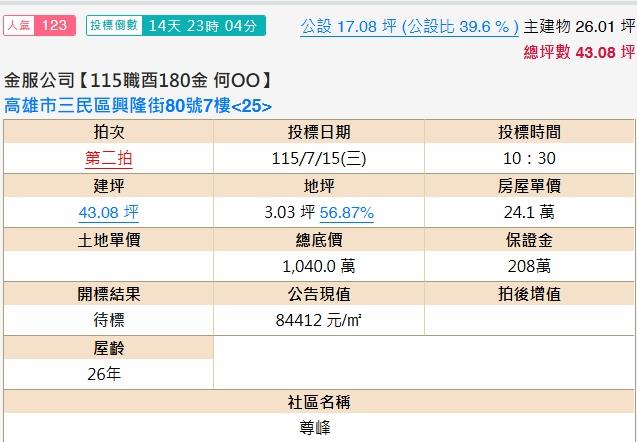The height and width of the screenshot is (442, 637).
Task: Click the 投標時間 header cell
Action: [529, 132]
